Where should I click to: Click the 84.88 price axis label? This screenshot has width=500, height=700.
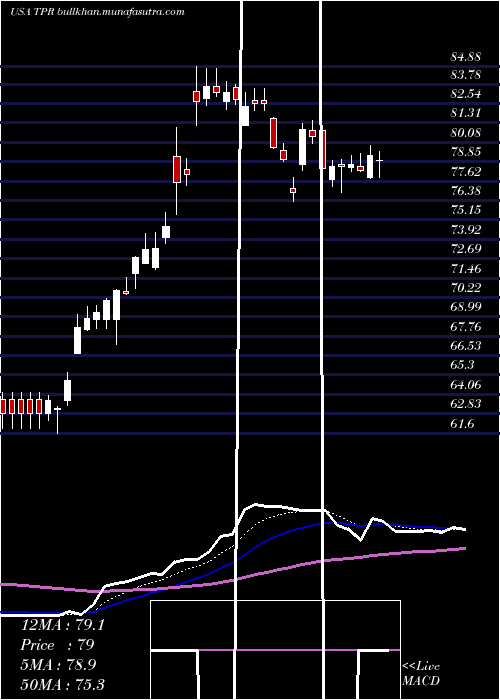pyautogui.click(x=466, y=57)
